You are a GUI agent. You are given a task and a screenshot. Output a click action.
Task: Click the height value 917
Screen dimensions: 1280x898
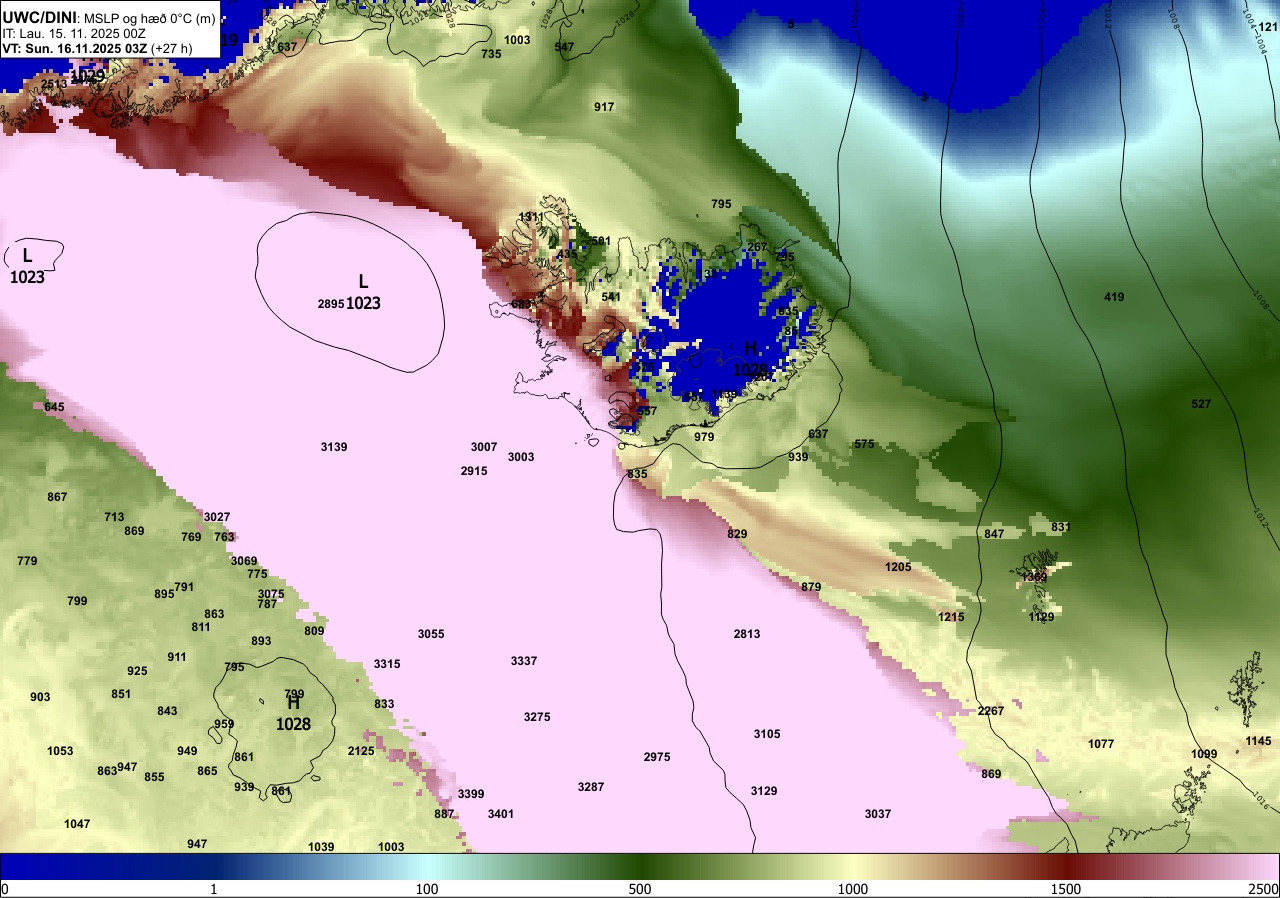(604, 107)
